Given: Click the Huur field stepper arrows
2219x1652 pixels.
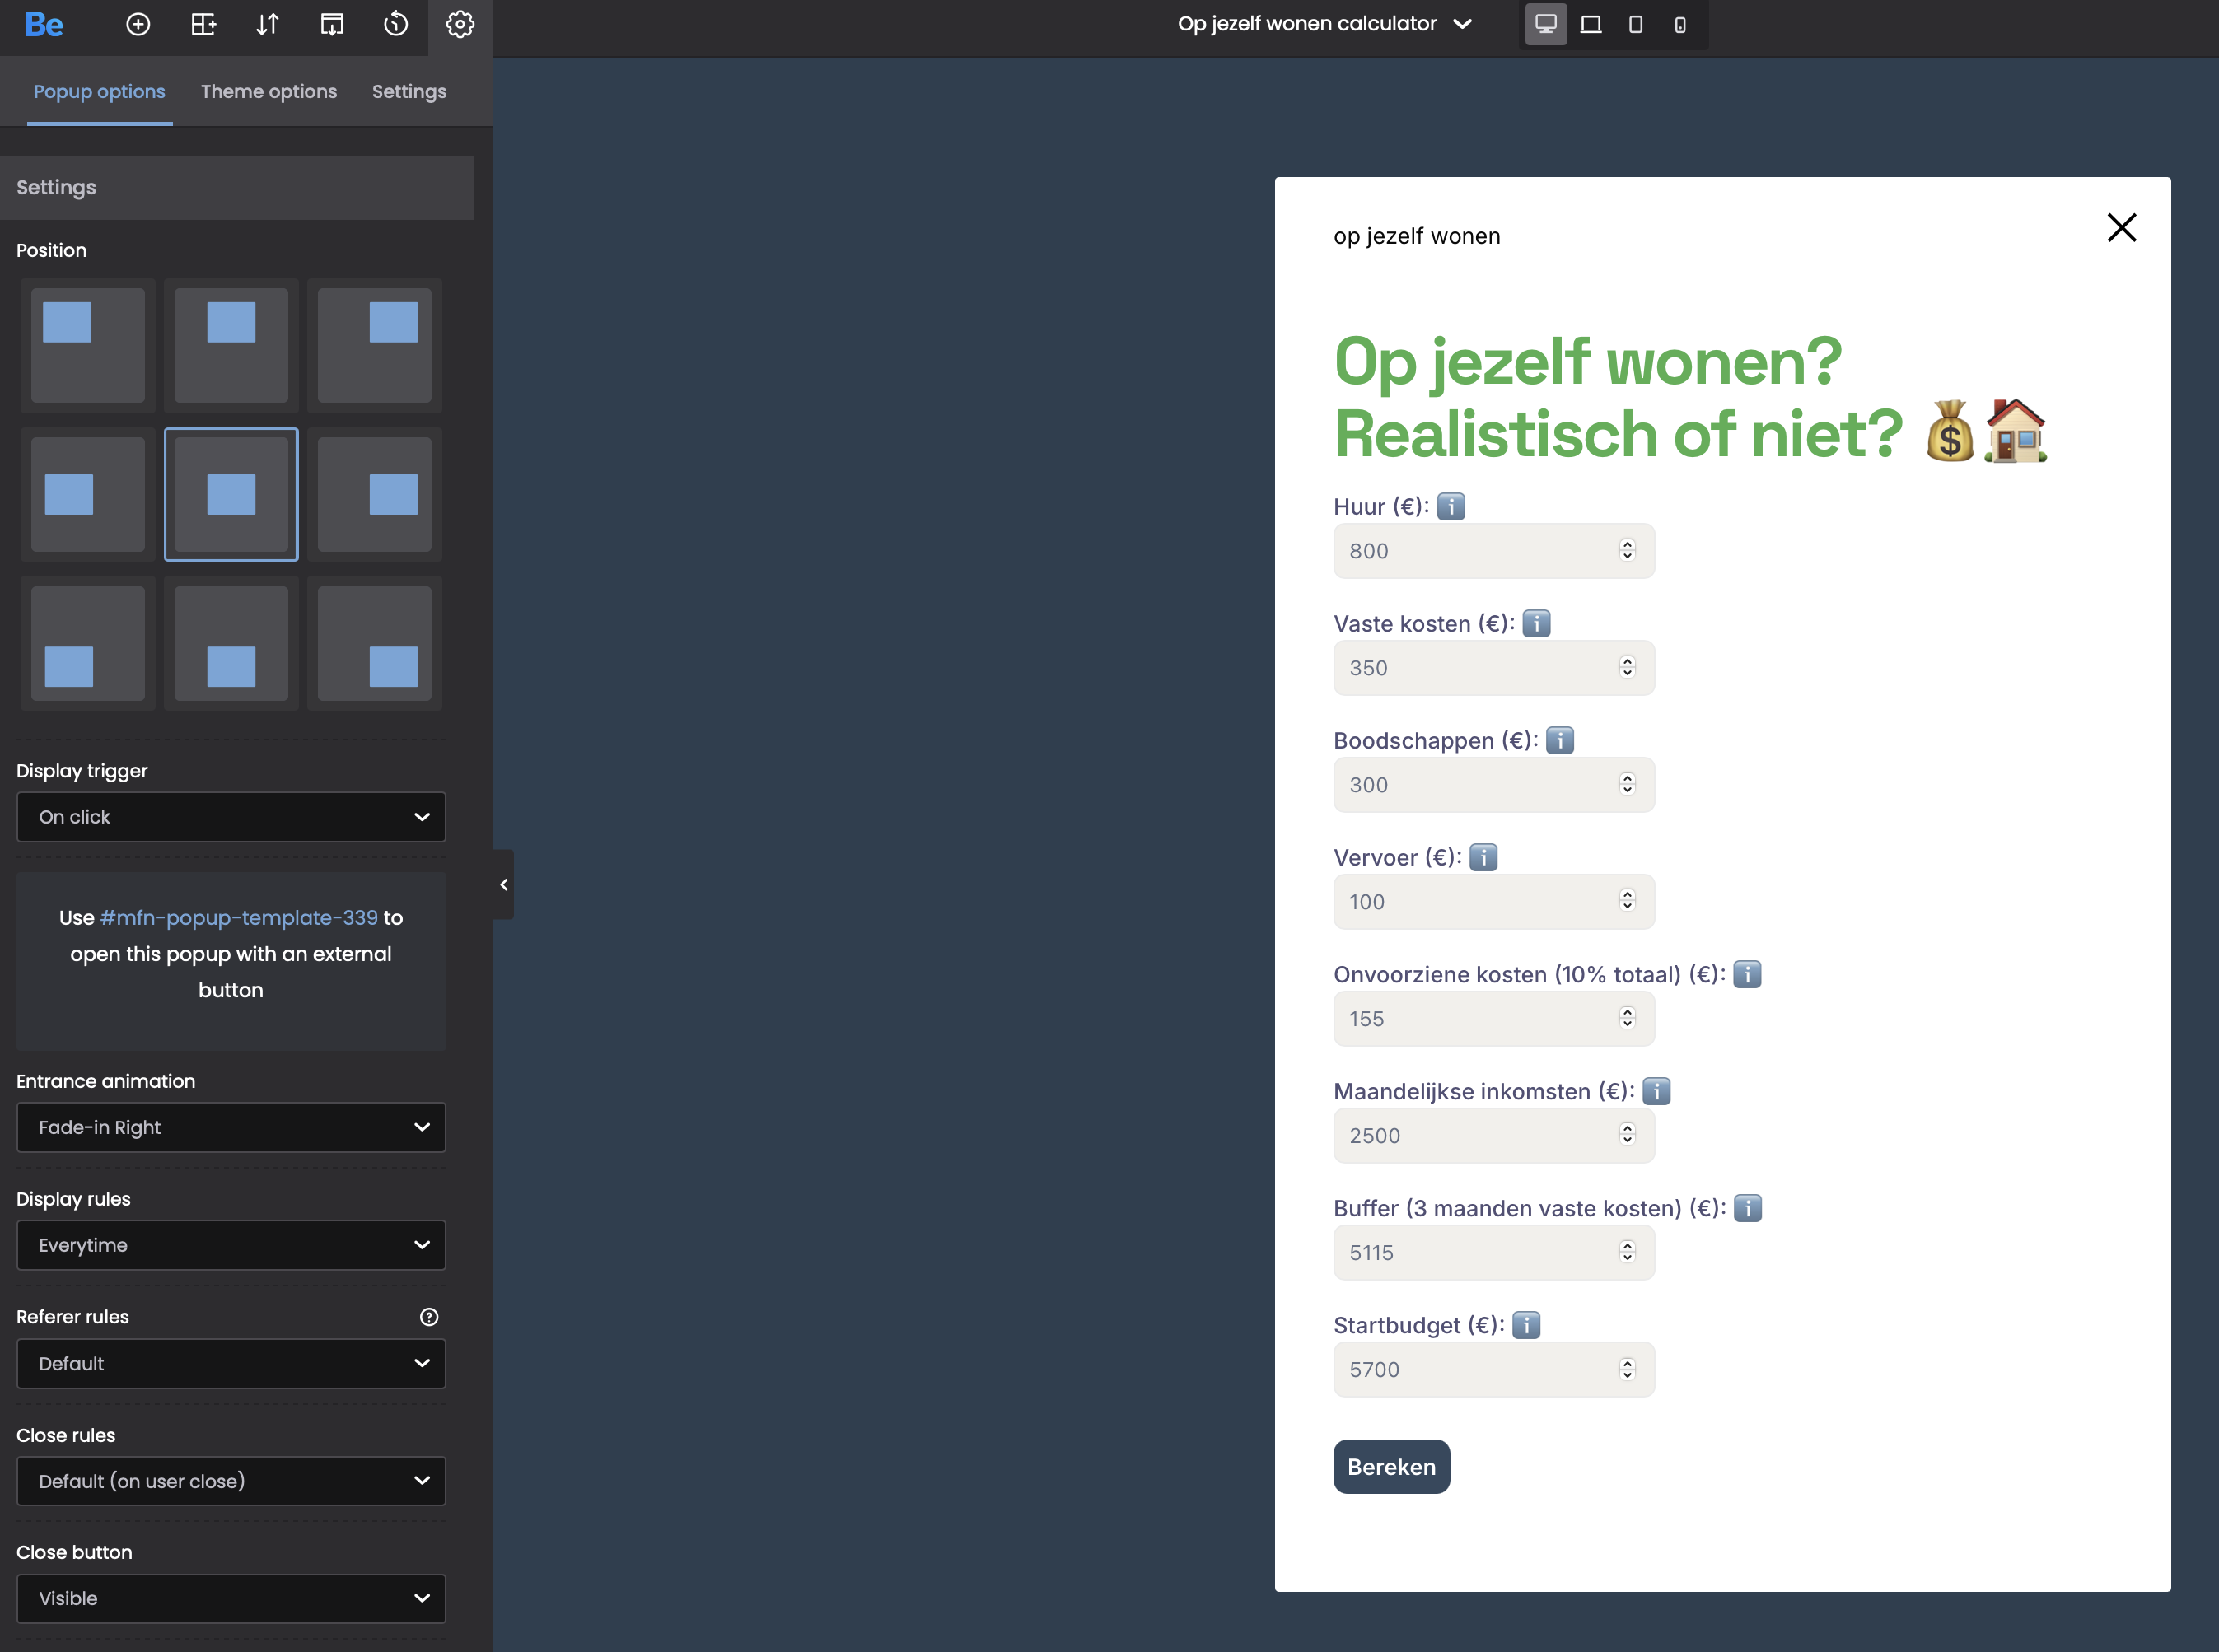Looking at the screenshot, I should pyautogui.click(x=1627, y=550).
